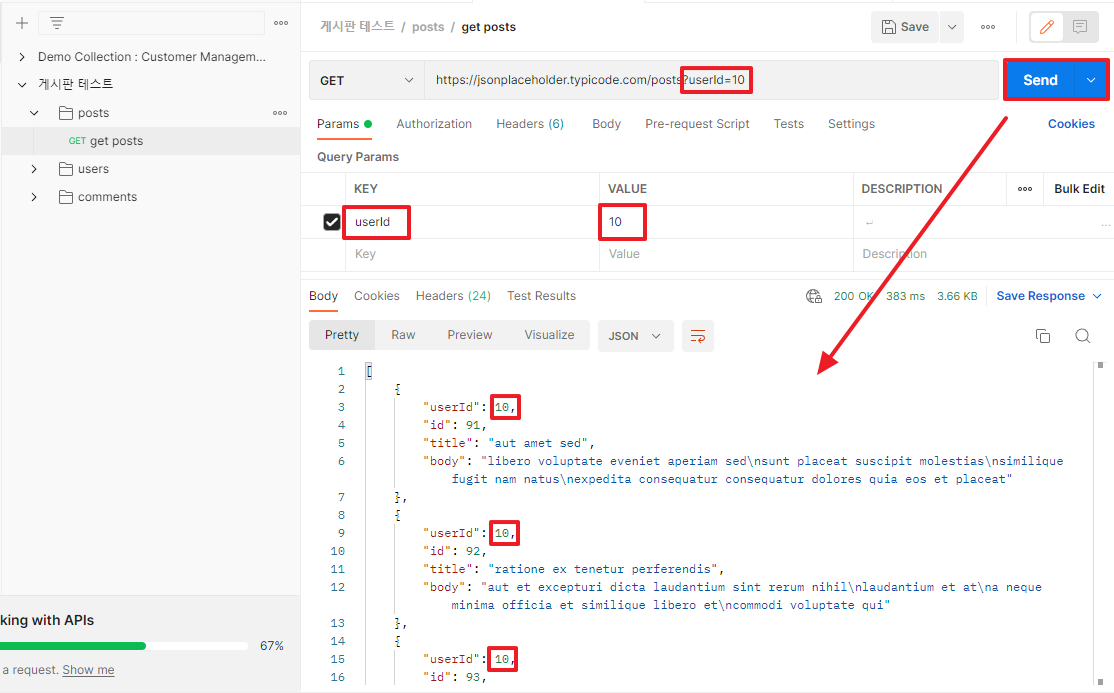Viewport: 1114px width, 693px height.
Task: Open Query Params column options menu
Action: (1024, 189)
